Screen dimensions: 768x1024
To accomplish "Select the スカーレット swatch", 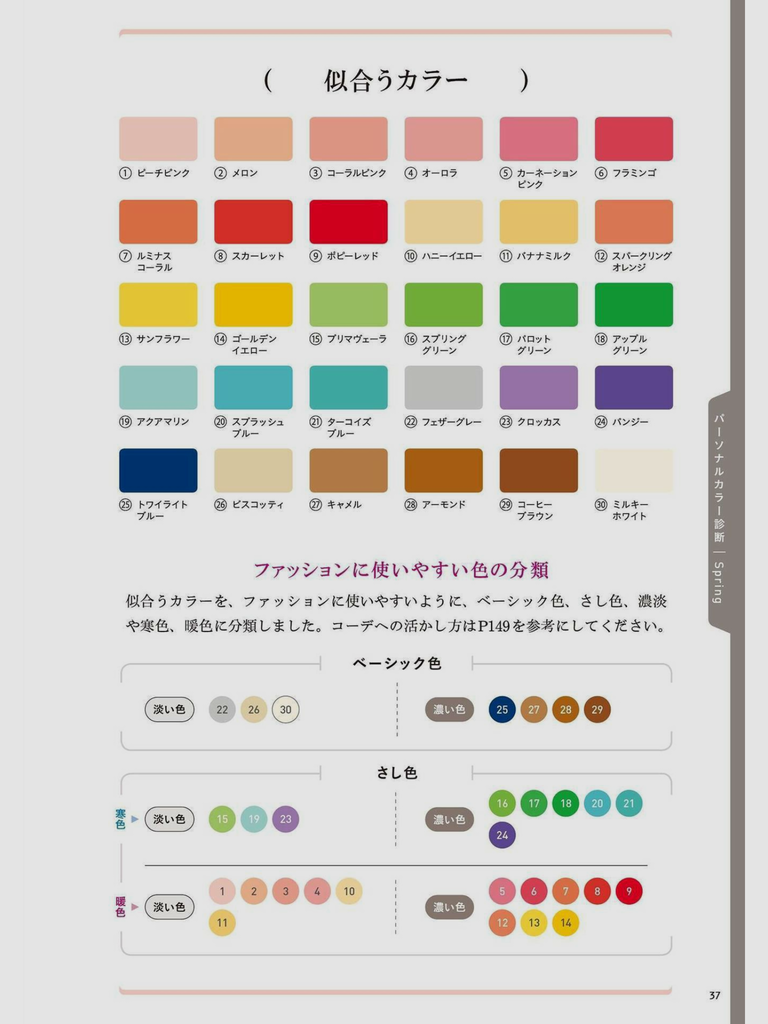I will pyautogui.click(x=253, y=221).
